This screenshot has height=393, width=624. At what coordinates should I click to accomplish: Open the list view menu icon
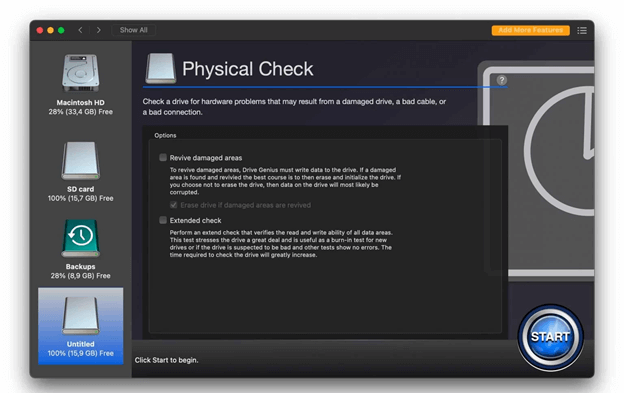(582, 30)
